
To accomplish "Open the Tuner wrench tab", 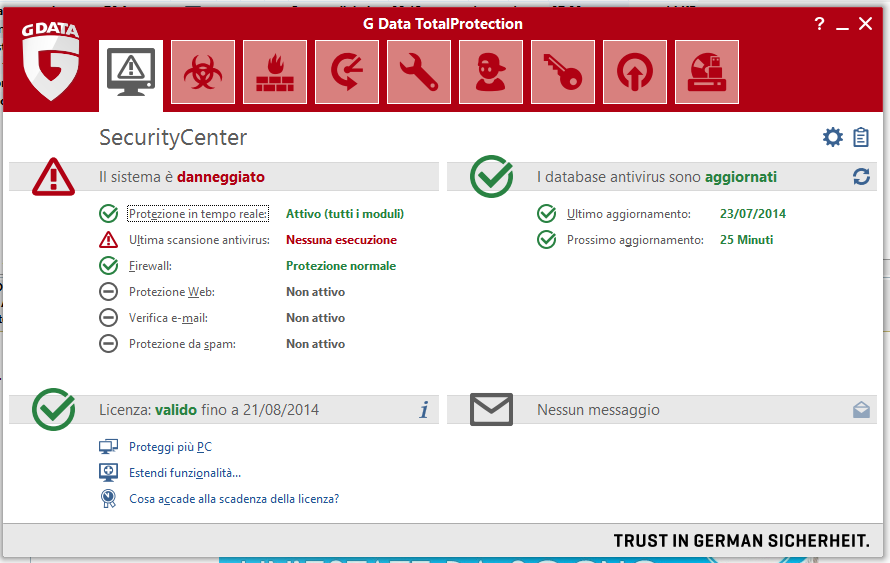I will point(419,72).
